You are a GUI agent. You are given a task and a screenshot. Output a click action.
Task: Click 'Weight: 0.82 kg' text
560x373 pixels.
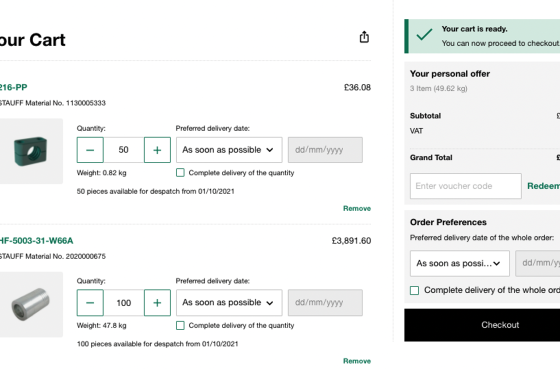(101, 173)
